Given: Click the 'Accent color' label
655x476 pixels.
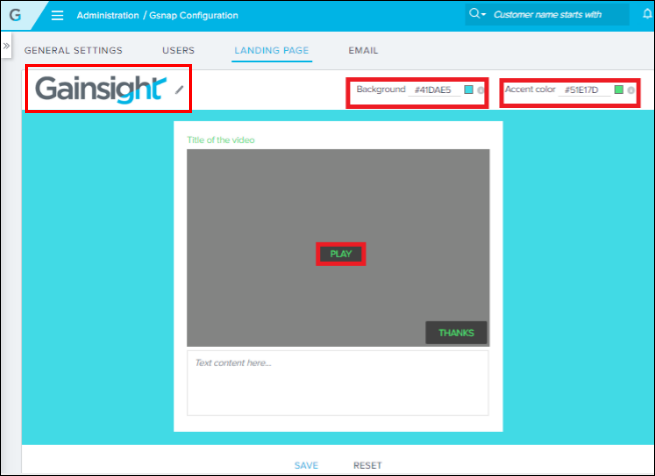Looking at the screenshot, I should (531, 89).
